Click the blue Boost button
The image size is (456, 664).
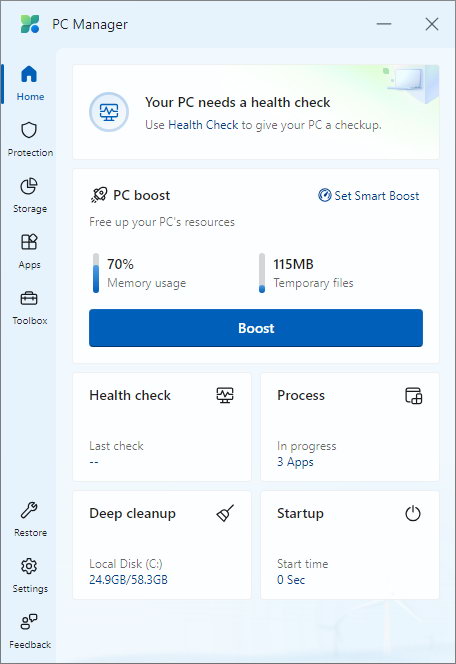[x=256, y=328]
